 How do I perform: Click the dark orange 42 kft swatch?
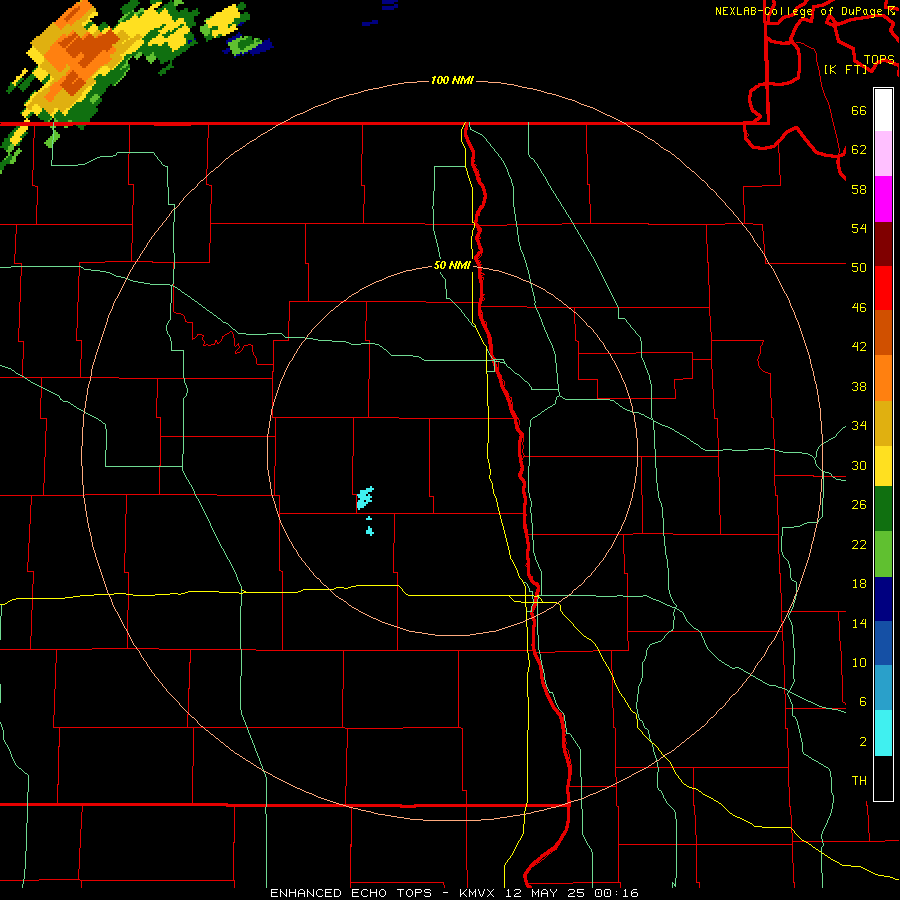(883, 332)
